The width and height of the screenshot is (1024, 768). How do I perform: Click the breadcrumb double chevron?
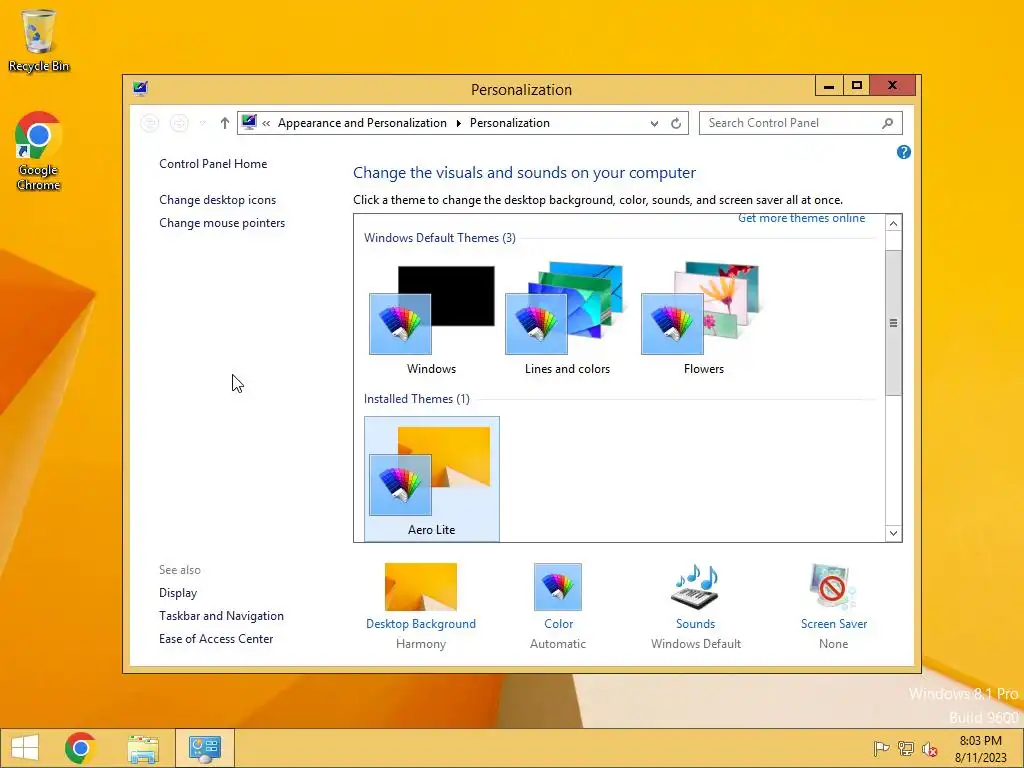(266, 123)
